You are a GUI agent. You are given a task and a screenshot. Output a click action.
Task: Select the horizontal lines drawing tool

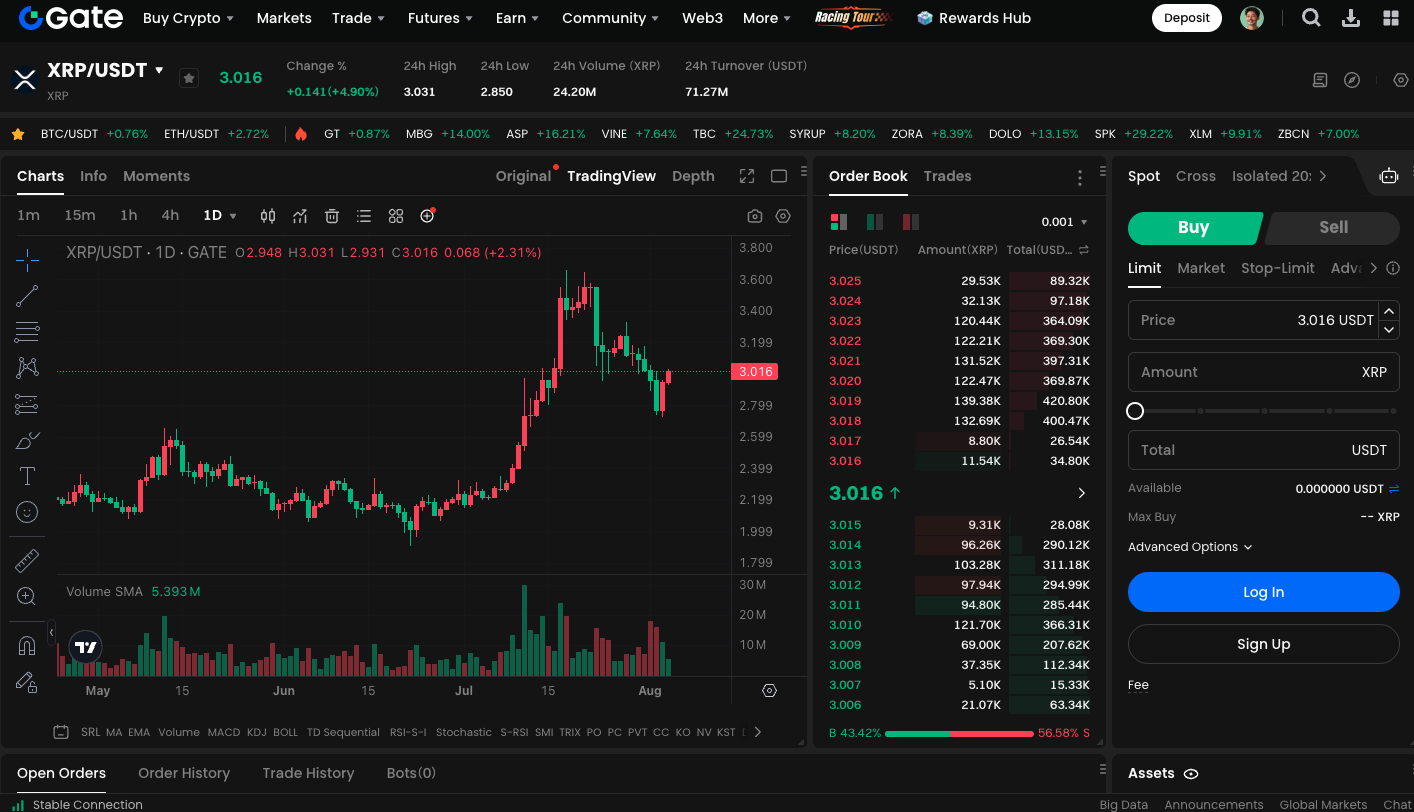click(27, 332)
